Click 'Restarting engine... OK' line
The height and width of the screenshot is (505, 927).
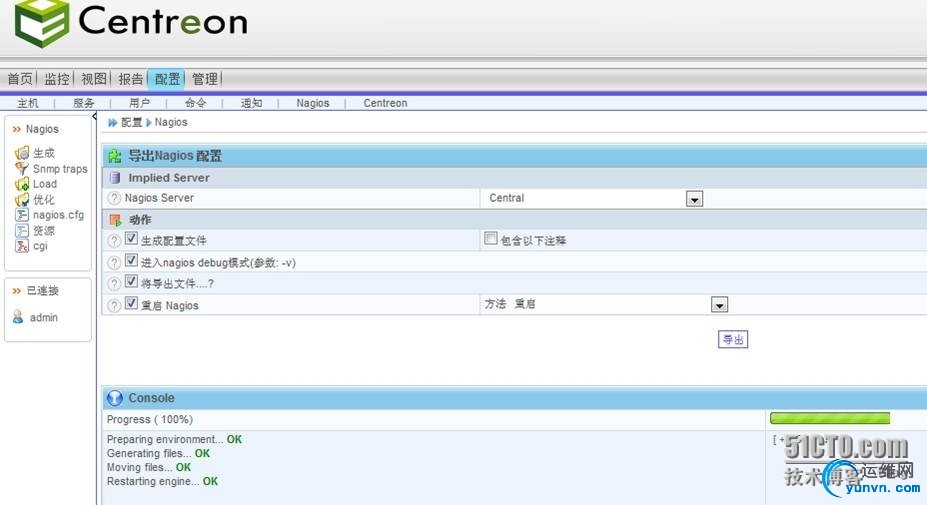(163, 481)
